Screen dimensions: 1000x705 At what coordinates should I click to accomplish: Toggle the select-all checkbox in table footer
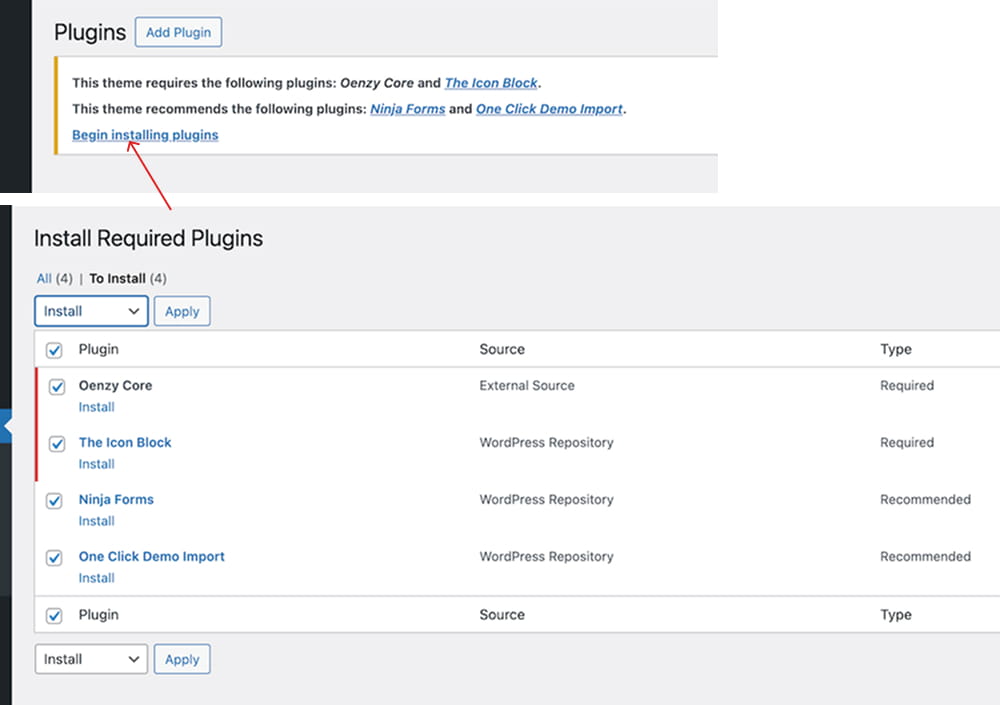pos(55,614)
